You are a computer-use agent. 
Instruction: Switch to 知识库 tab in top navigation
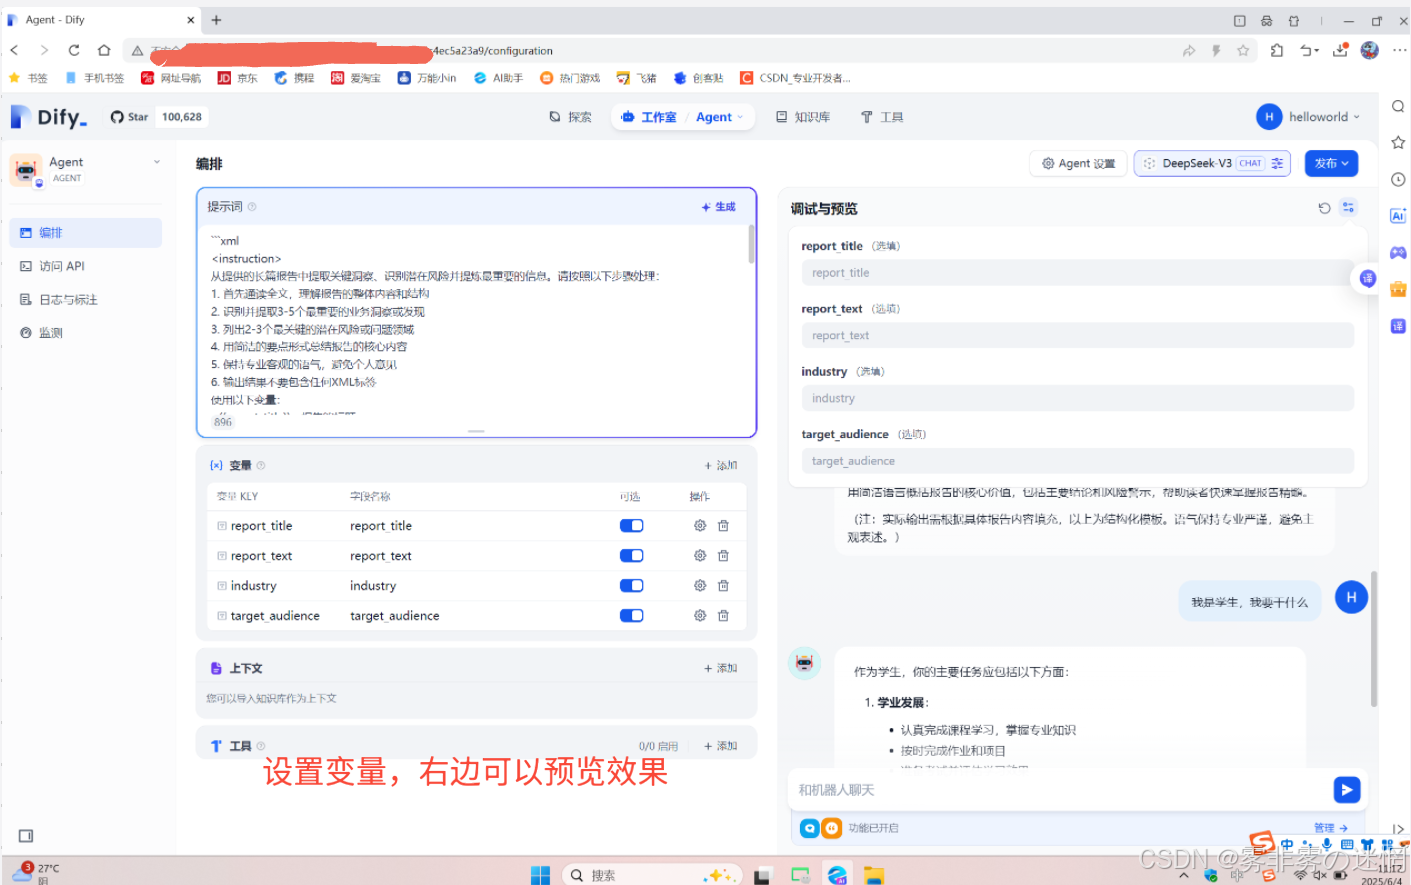(803, 117)
